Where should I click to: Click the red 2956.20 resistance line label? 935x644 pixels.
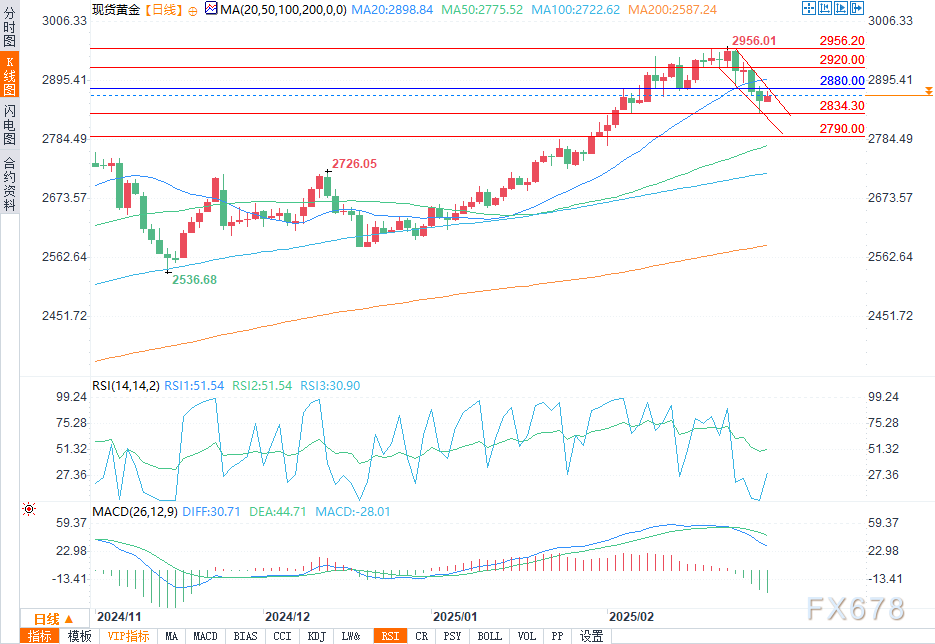point(841,41)
